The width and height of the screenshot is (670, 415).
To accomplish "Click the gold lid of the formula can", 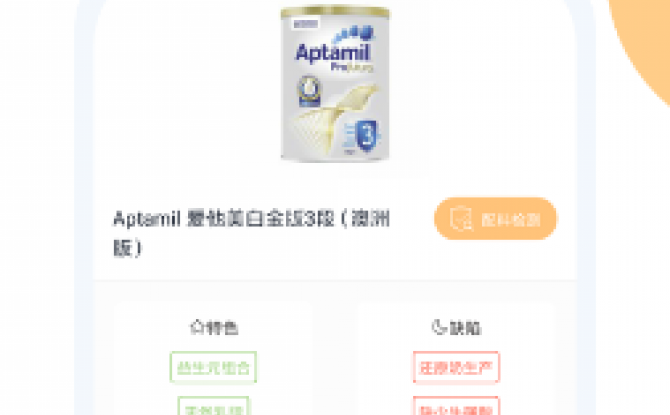I will (335, 13).
